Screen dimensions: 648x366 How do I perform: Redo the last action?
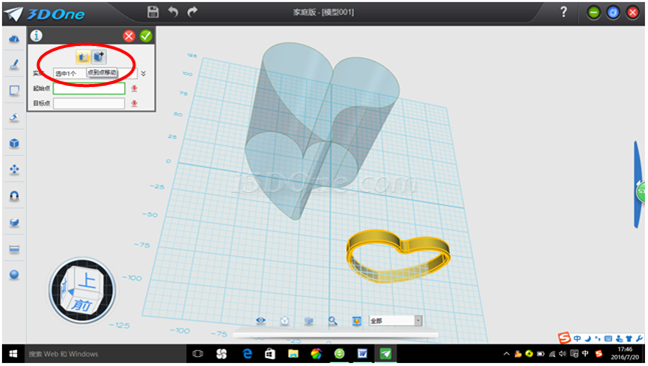tap(192, 12)
